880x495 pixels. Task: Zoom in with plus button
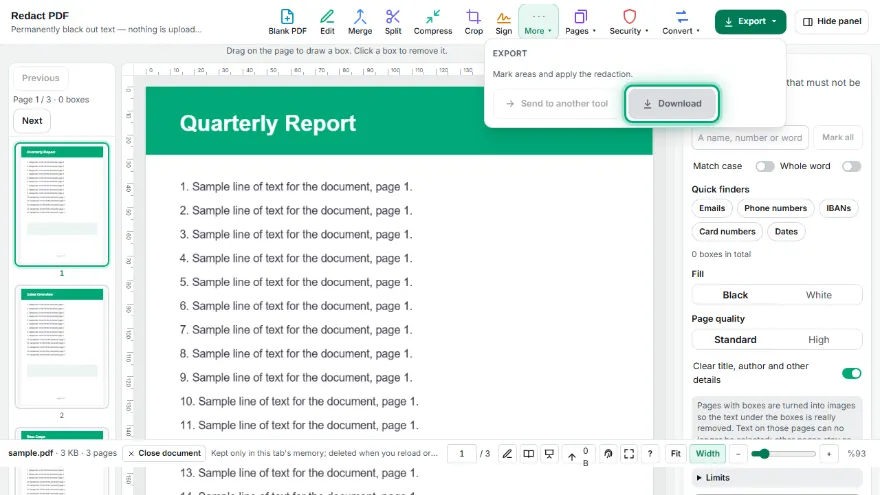pyautogui.click(x=829, y=453)
